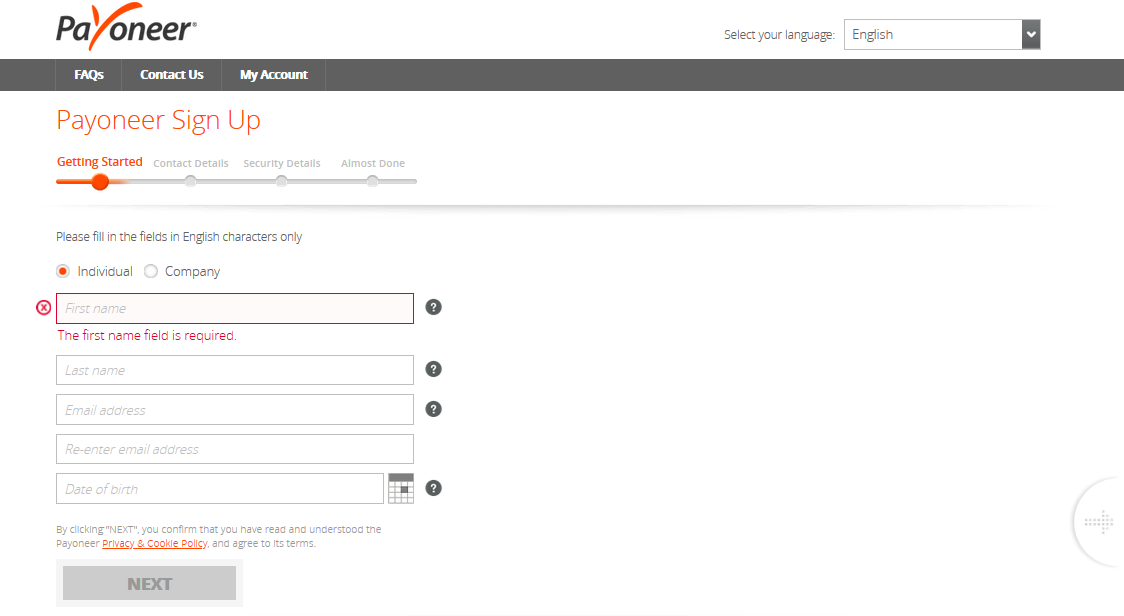Jump to Contact Details step

(x=191, y=164)
